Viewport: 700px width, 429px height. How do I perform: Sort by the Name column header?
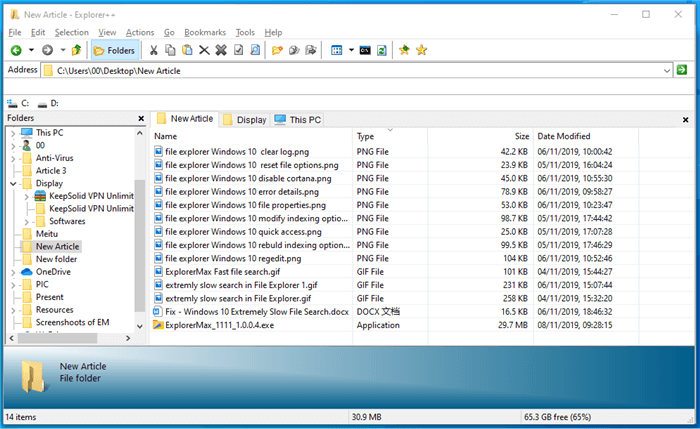tap(251, 136)
